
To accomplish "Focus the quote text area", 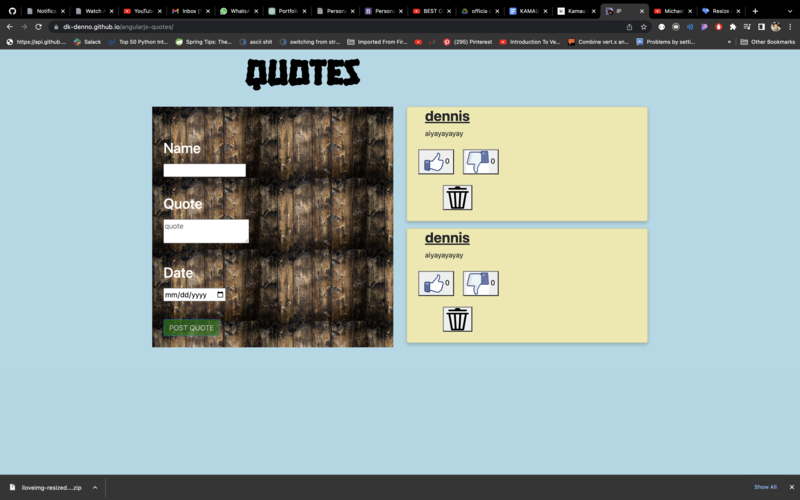I will (205, 231).
